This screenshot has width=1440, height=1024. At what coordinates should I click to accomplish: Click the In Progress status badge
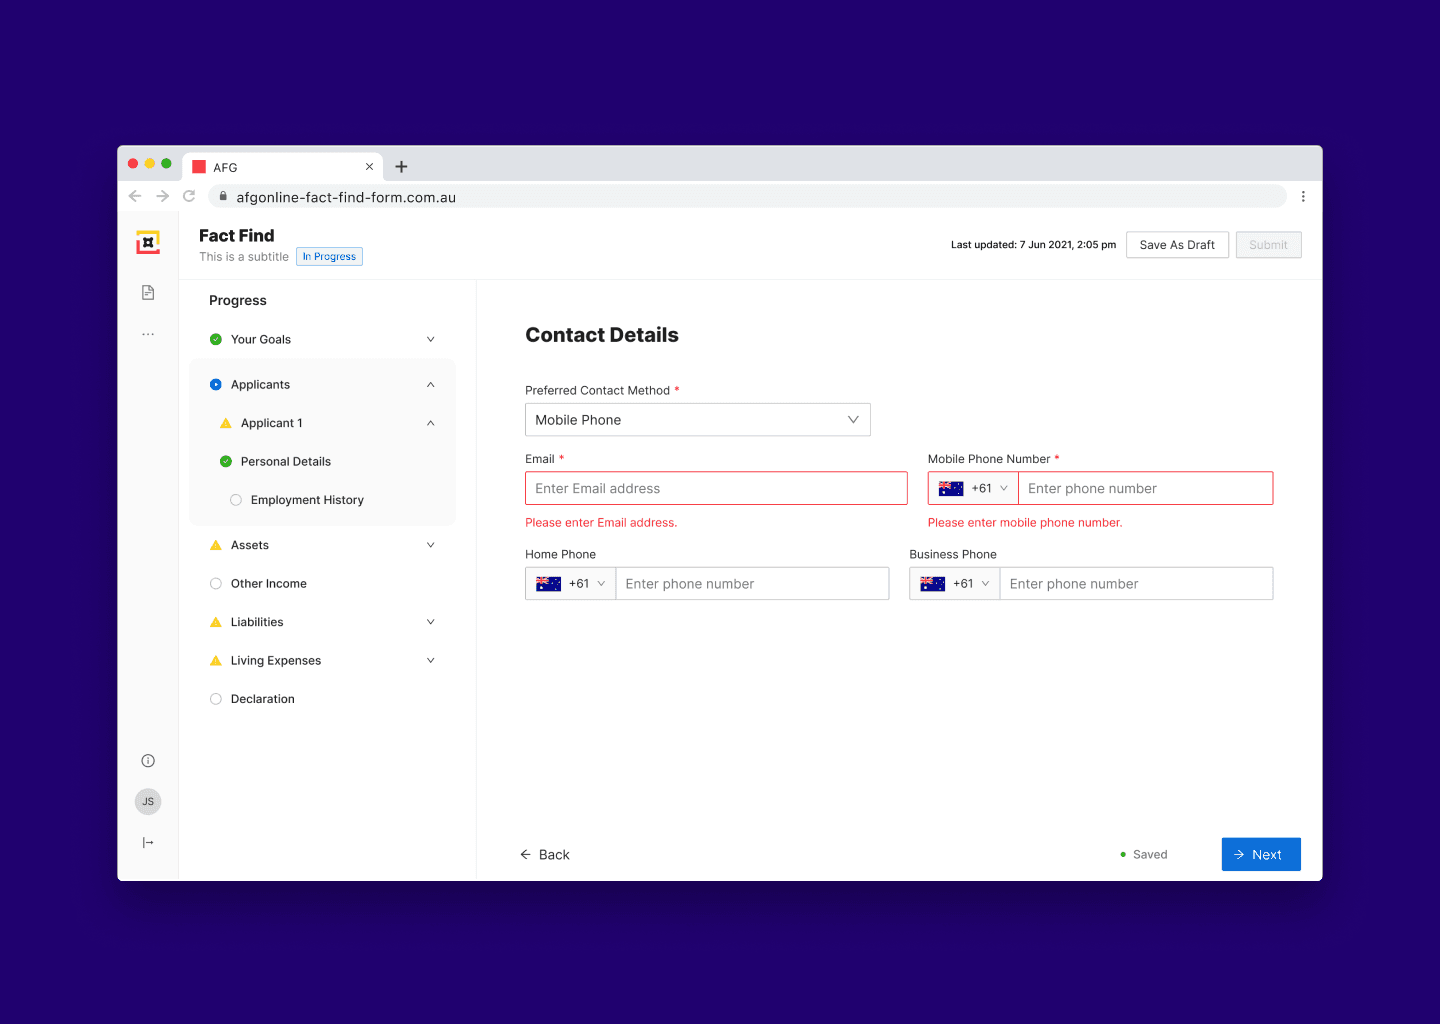[329, 257]
